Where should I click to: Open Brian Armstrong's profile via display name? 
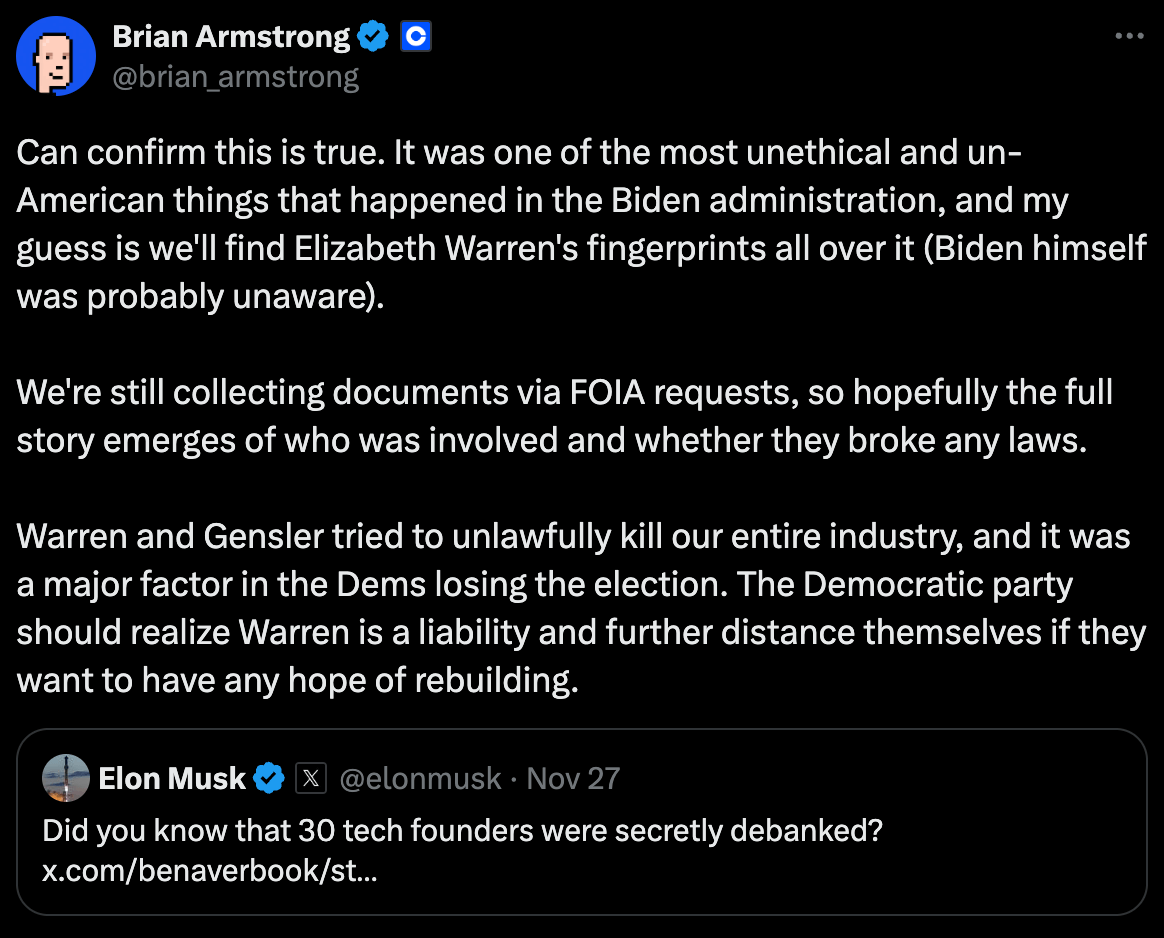click(231, 37)
